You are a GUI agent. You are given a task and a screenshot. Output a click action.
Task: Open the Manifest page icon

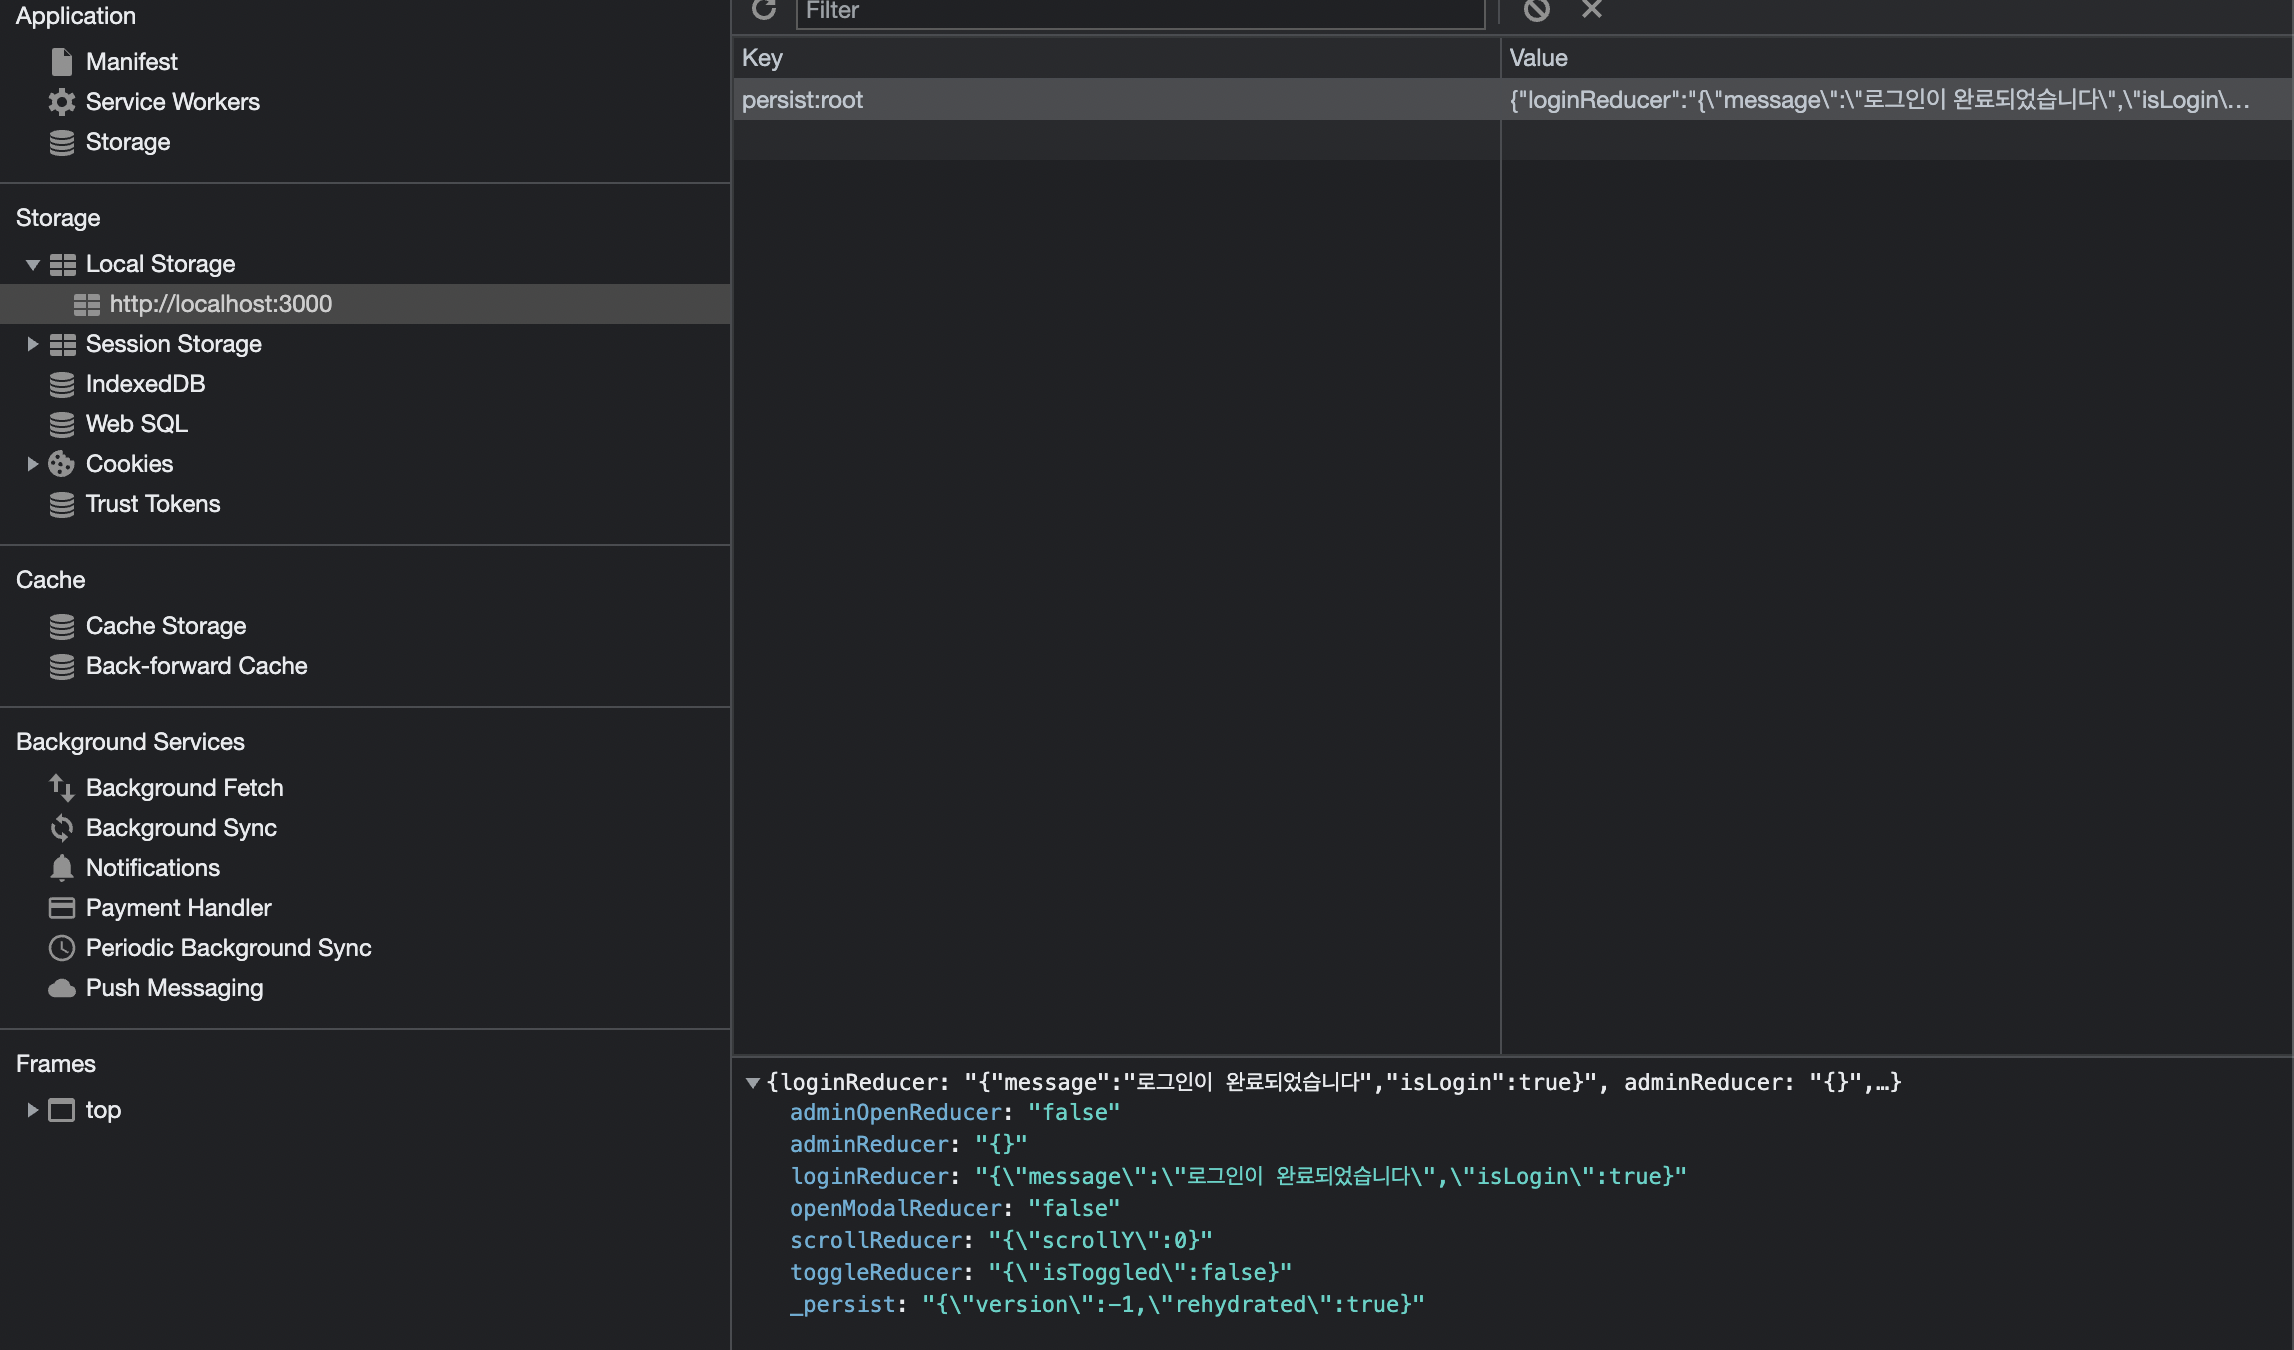[62, 62]
